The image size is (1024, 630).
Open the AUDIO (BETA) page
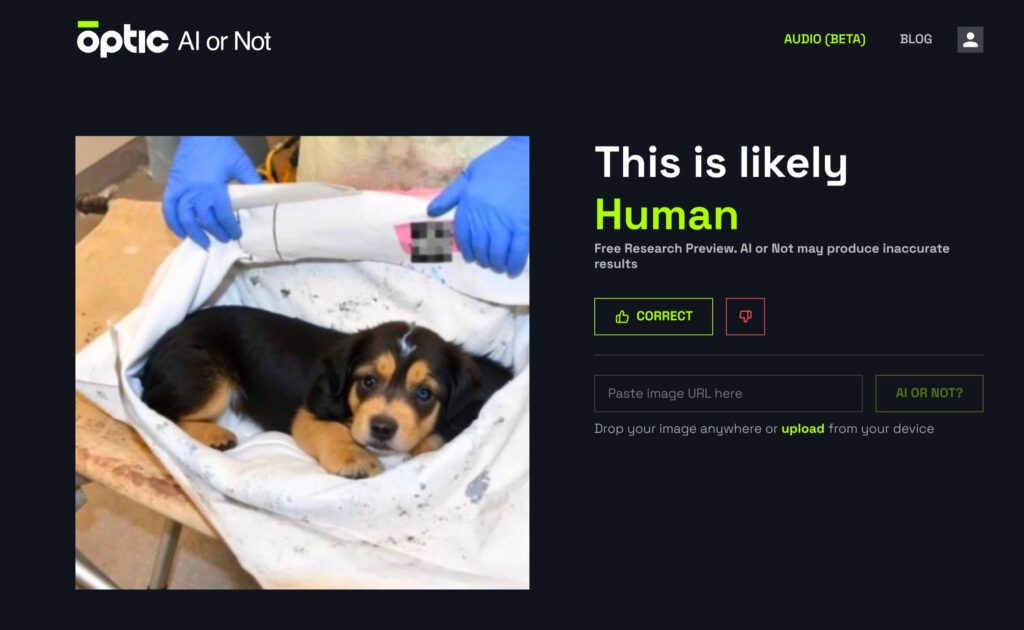pos(824,39)
